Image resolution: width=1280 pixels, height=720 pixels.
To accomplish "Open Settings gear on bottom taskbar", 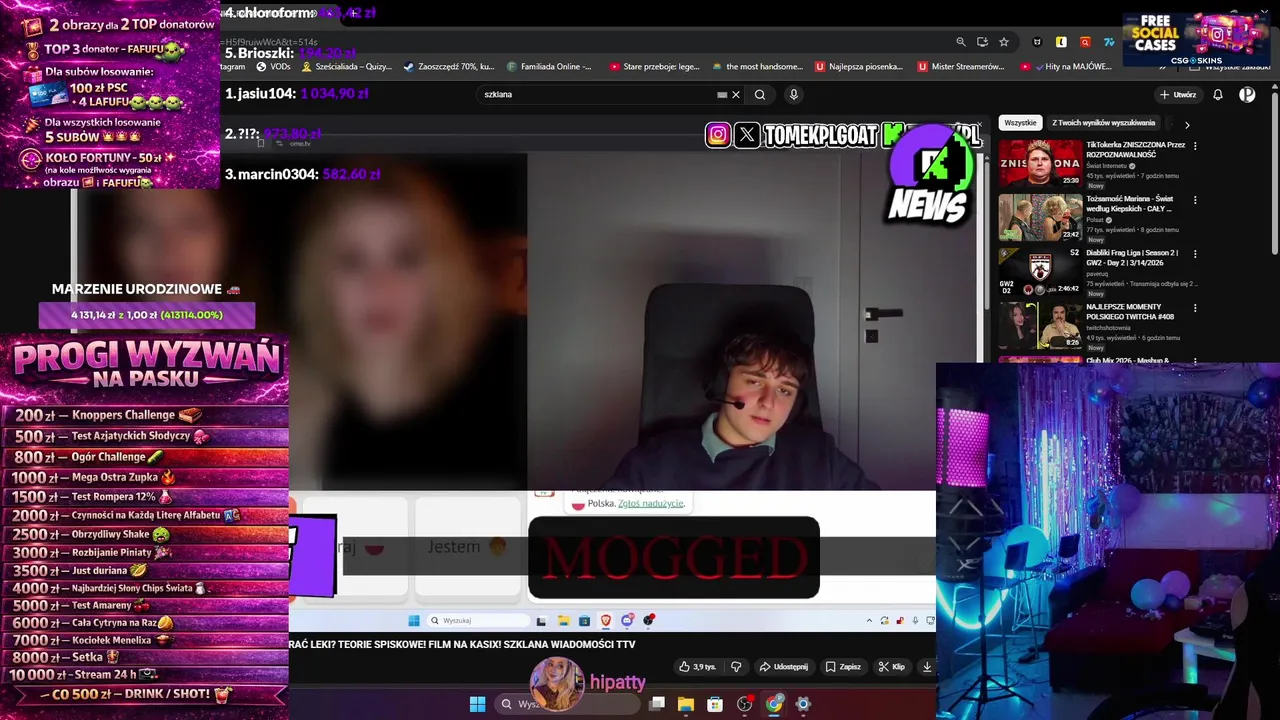I will pos(803,704).
